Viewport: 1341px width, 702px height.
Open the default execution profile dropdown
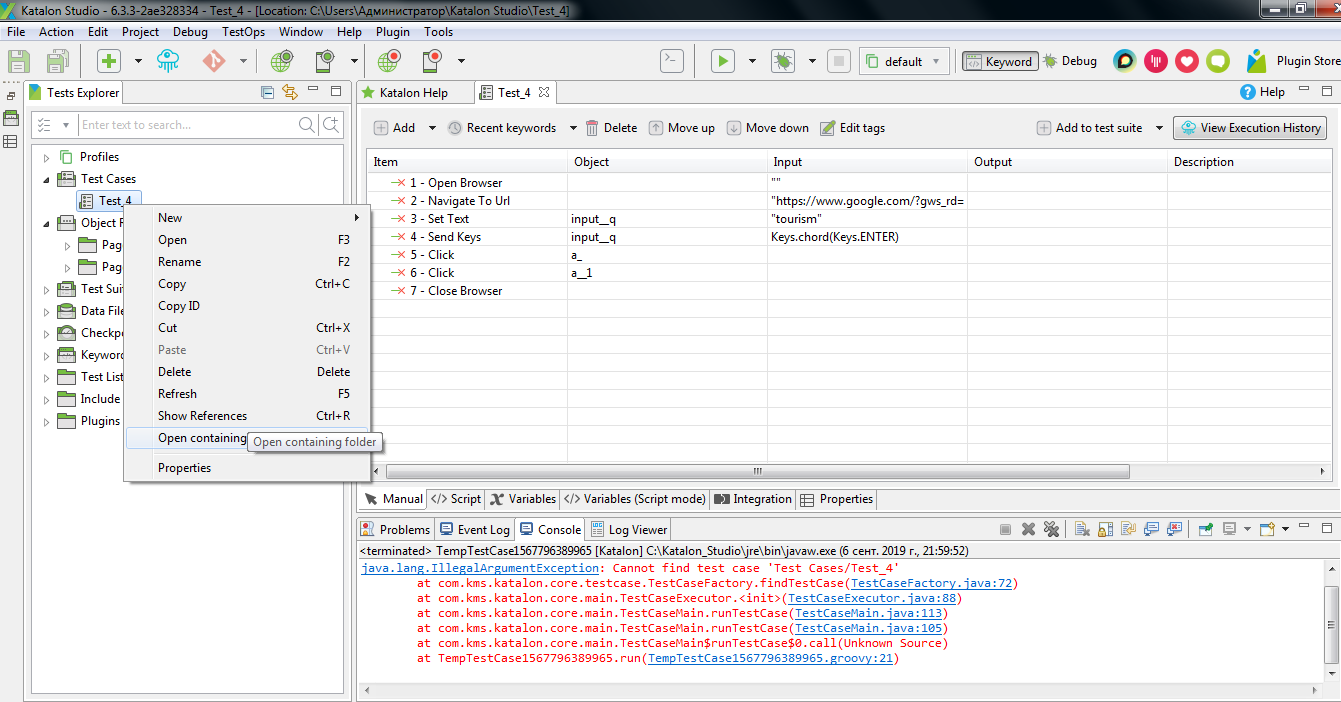[903, 61]
